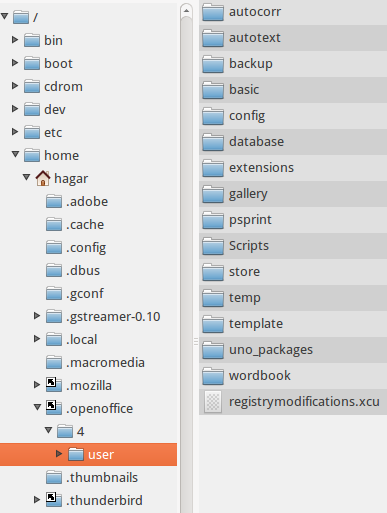Select the extensions folder name
This screenshot has width=387, height=513.
261,168
